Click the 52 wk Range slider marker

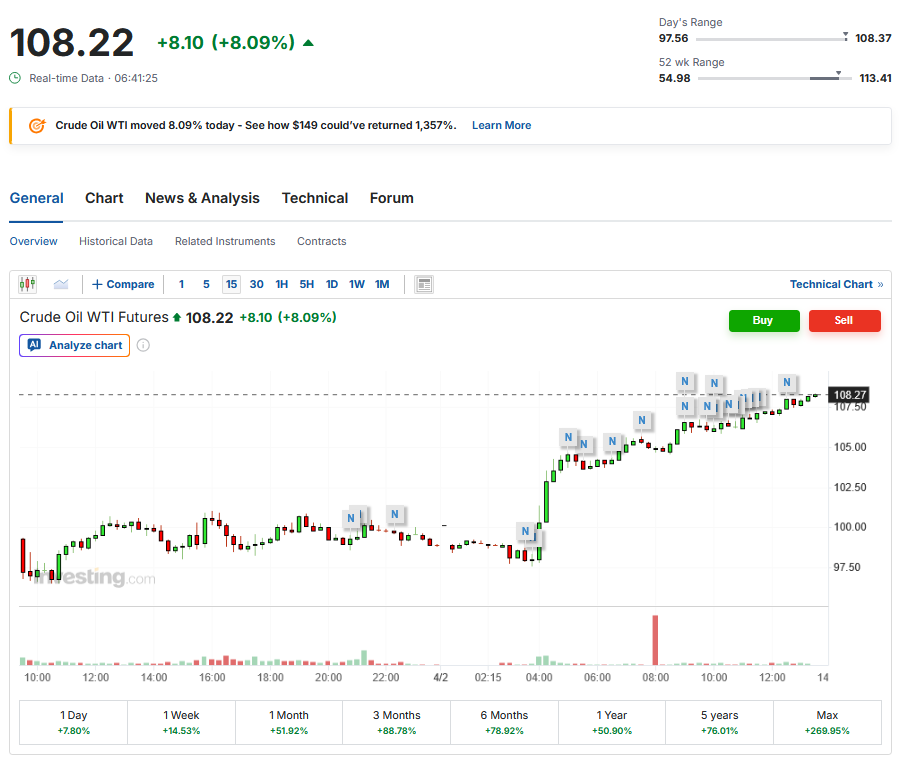click(838, 74)
